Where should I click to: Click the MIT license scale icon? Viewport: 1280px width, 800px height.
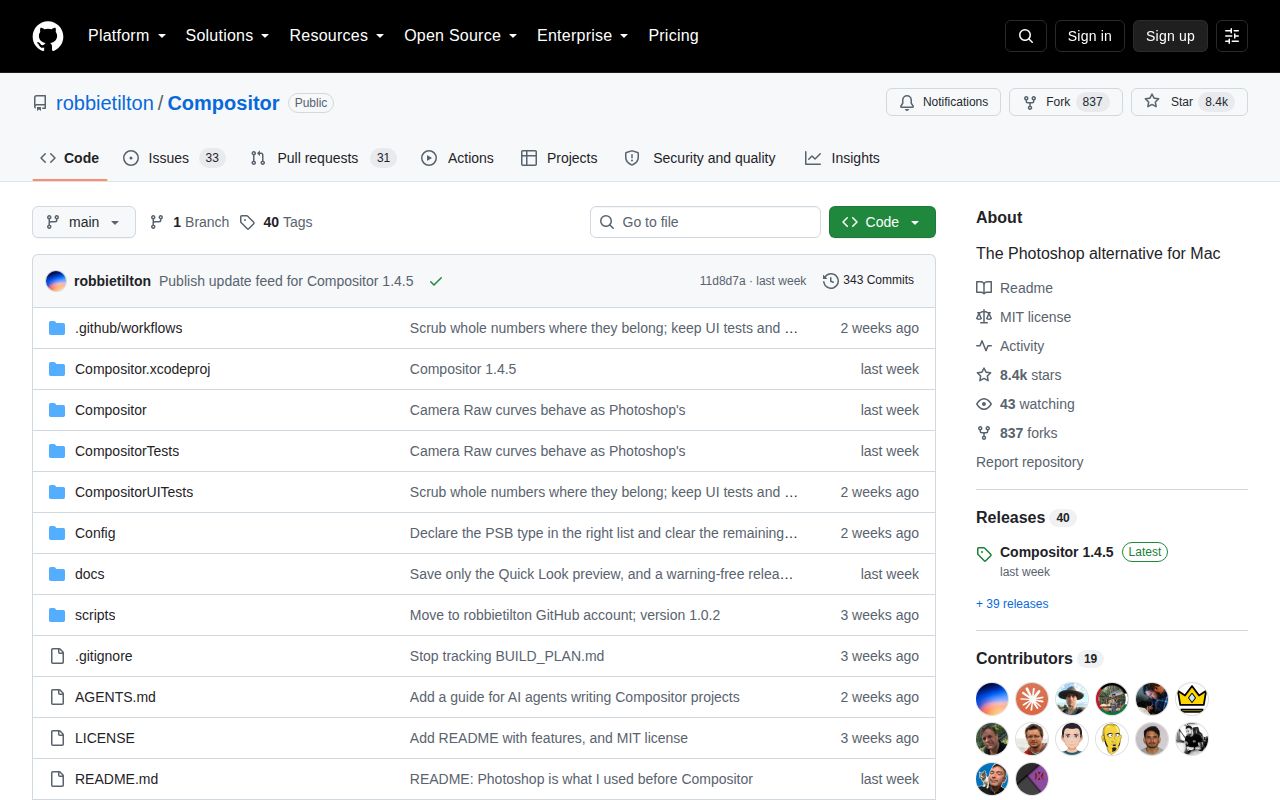coord(984,317)
